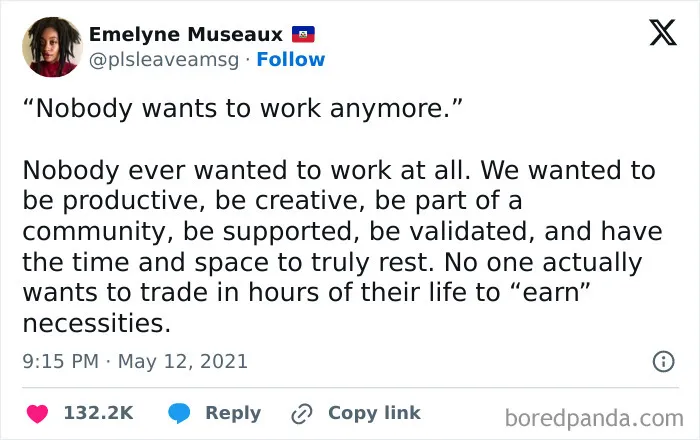Open the X logo in the corner

click(663, 33)
